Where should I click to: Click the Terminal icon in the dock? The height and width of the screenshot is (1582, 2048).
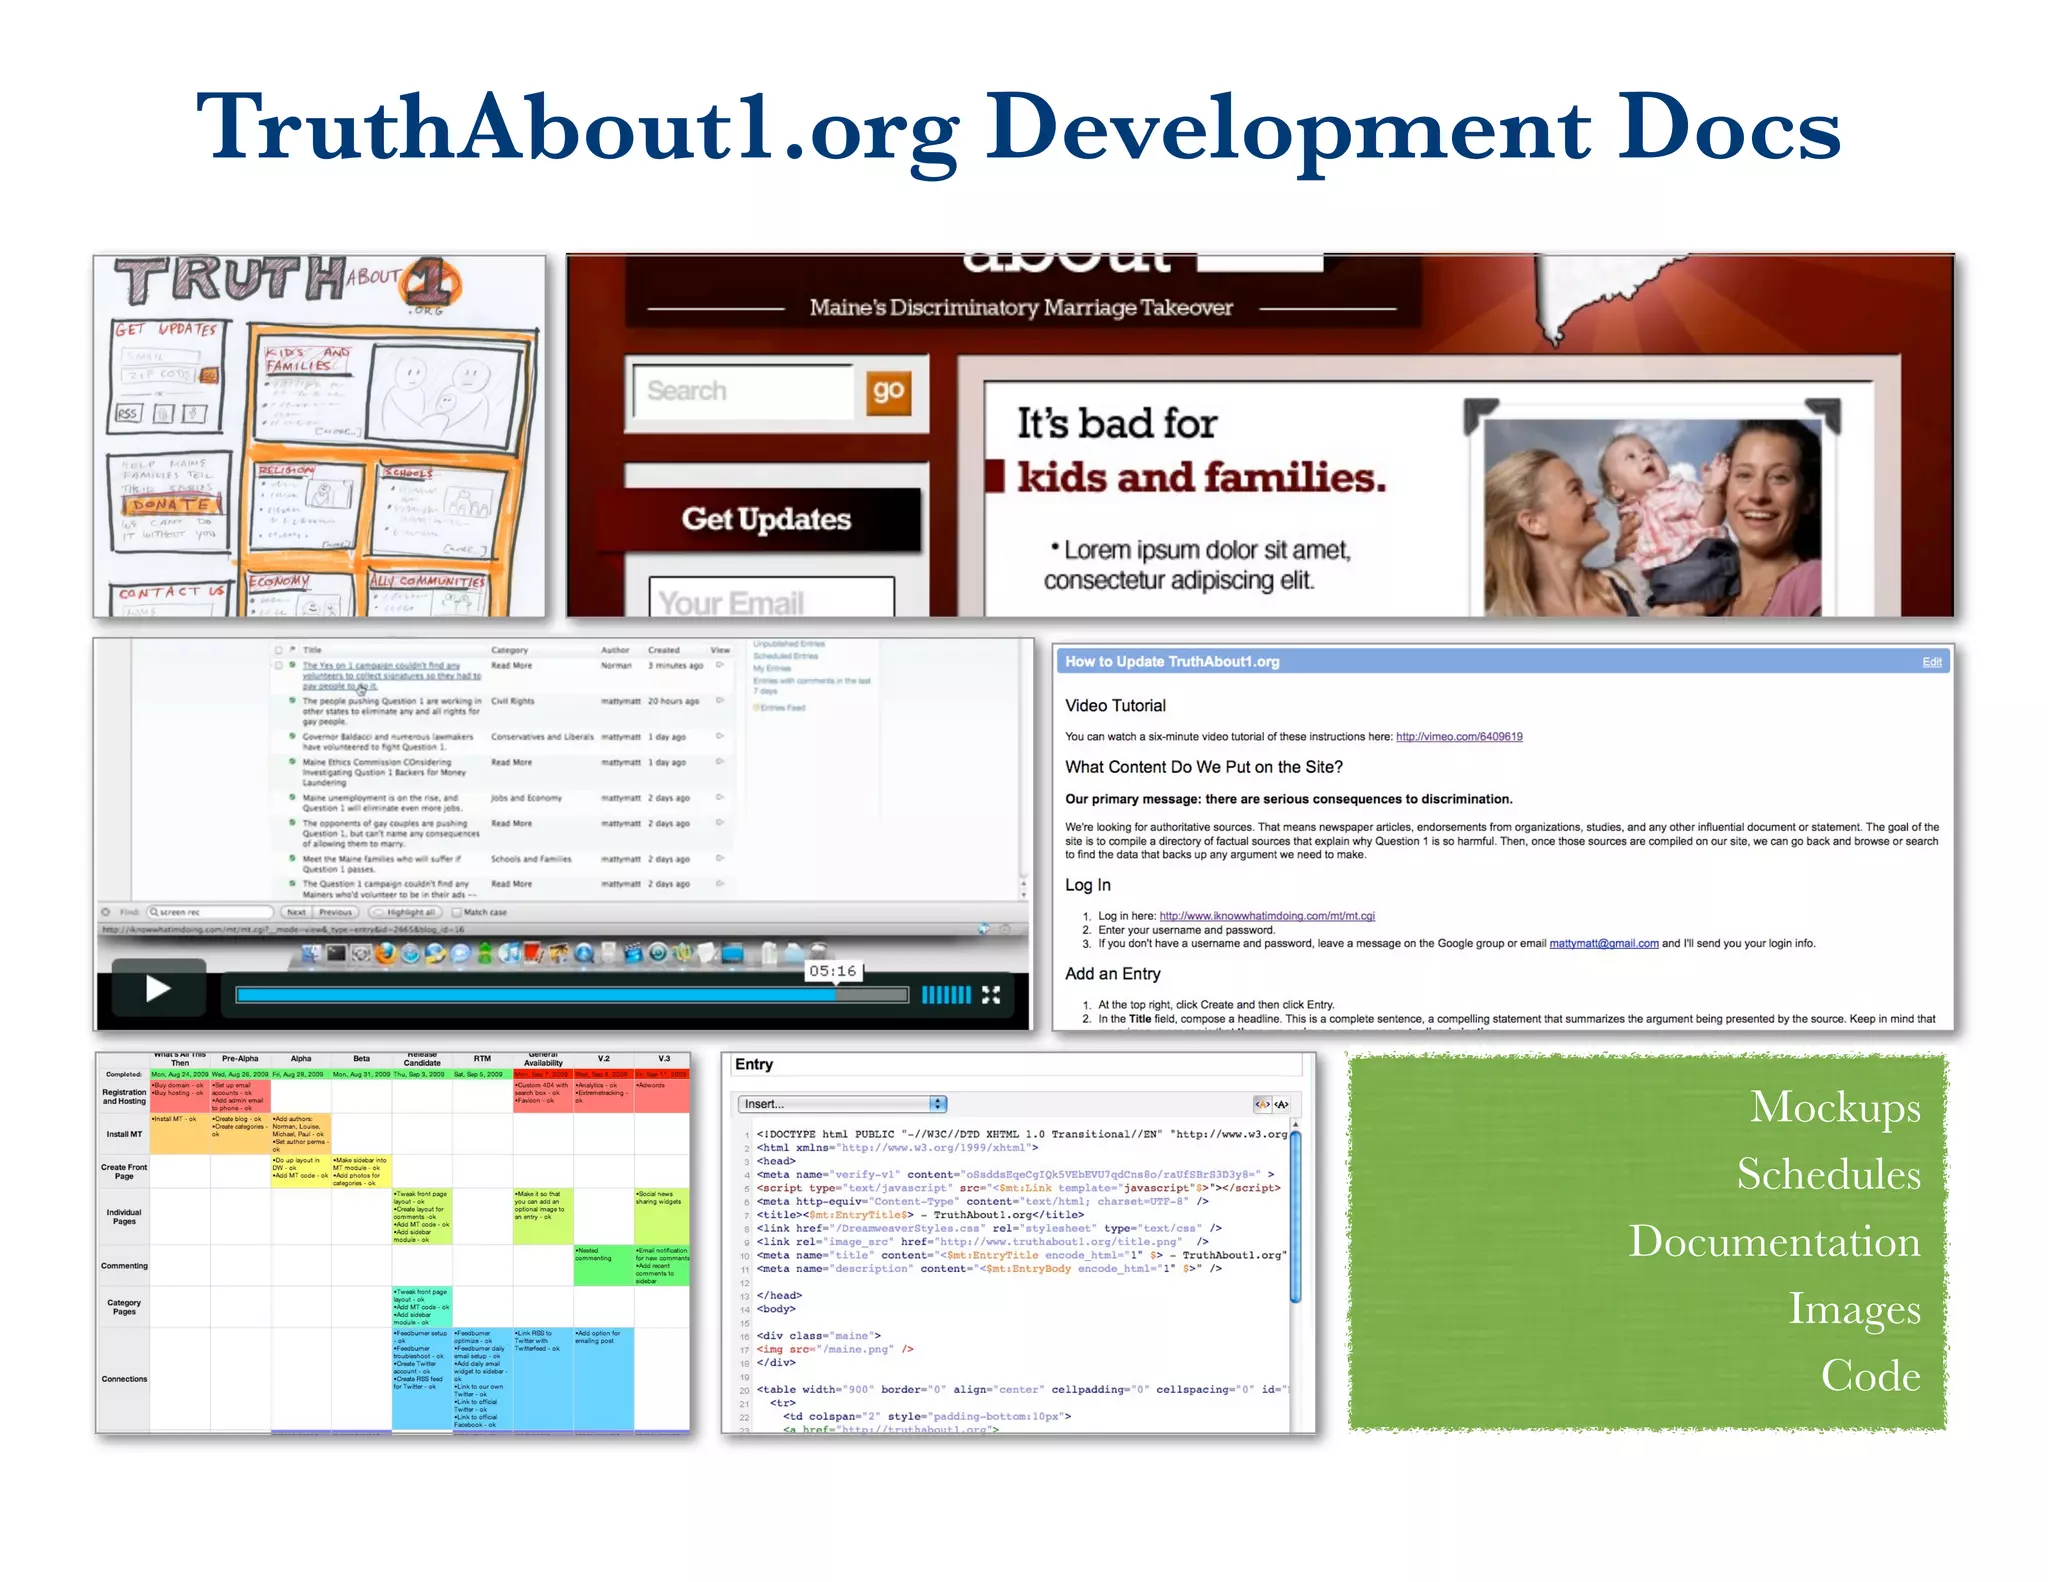pyautogui.click(x=336, y=953)
